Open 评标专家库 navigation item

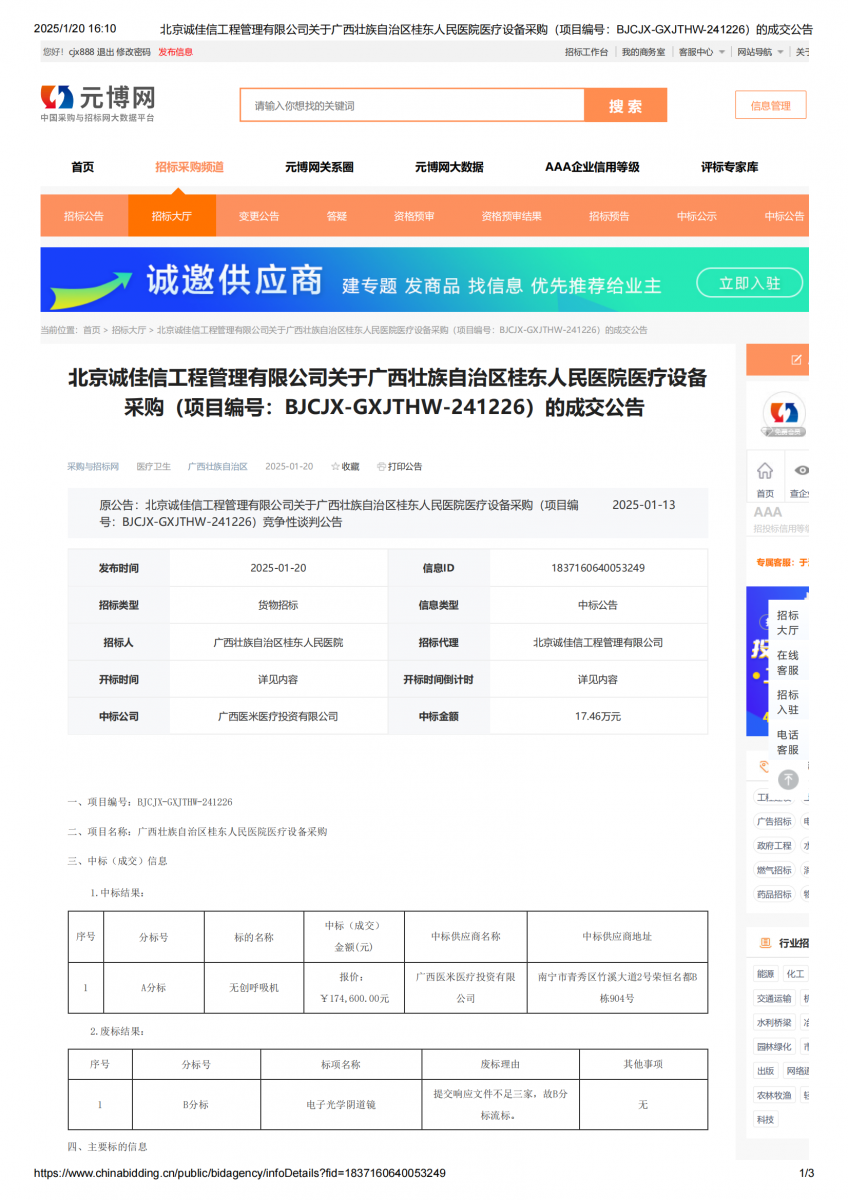[x=730, y=167]
